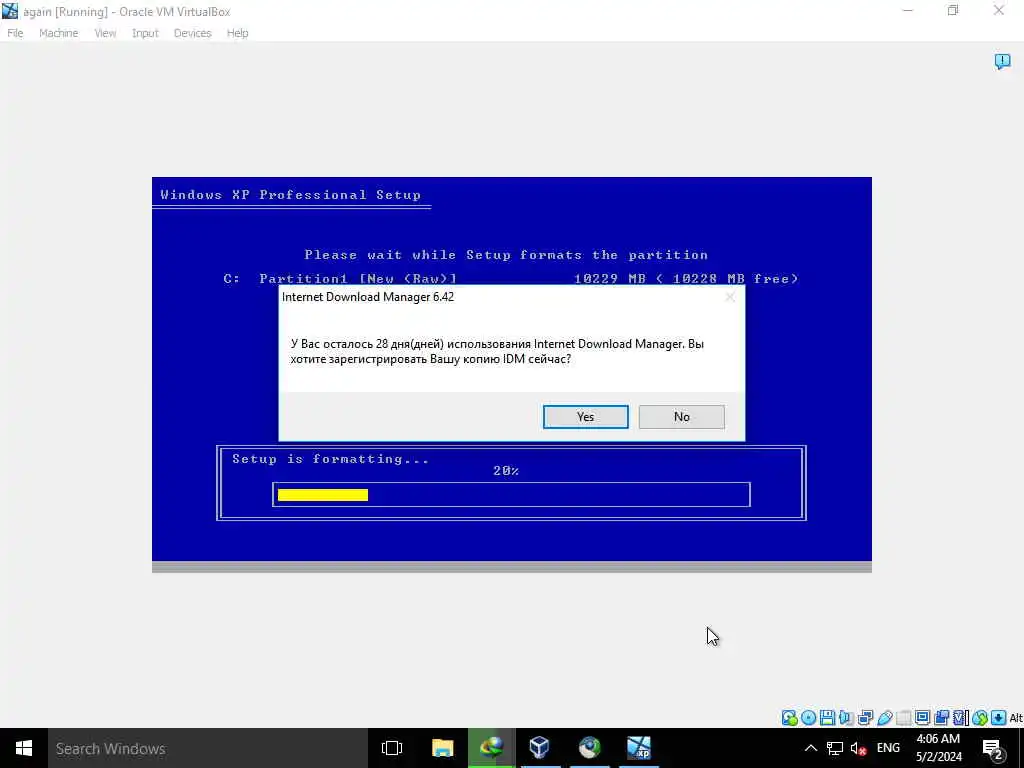Open the VirtualBox notification center icon
1024x768 pixels.
pyautogui.click(x=1002, y=61)
